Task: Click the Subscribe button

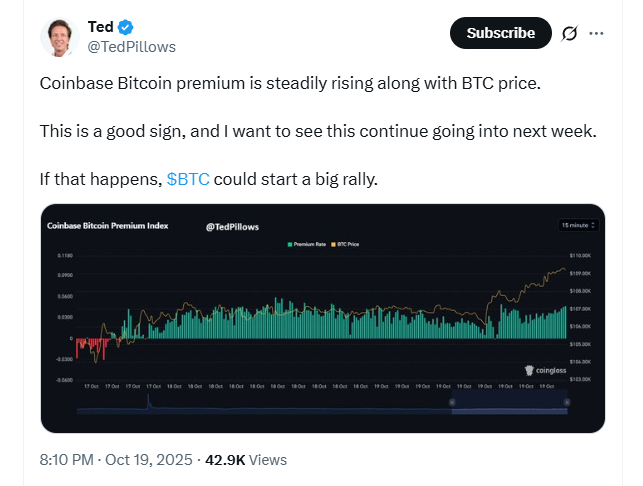Action: (500, 33)
